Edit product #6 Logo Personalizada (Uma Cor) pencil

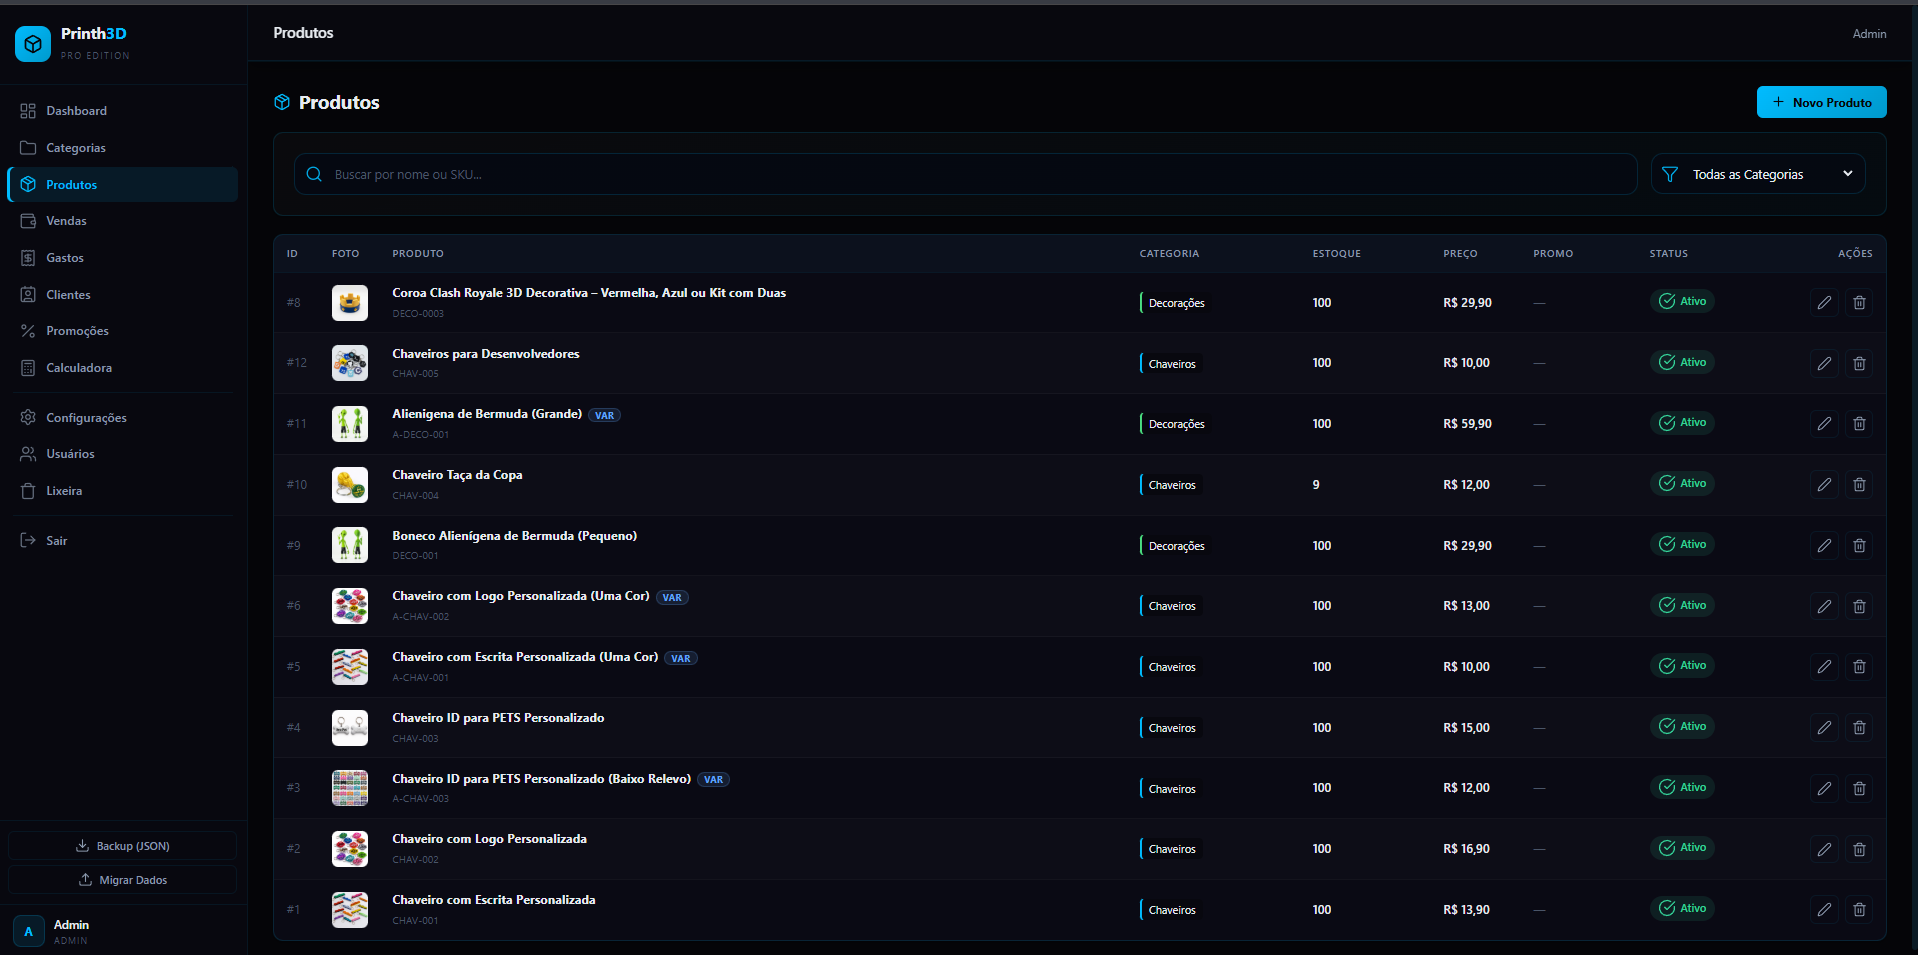tap(1824, 606)
